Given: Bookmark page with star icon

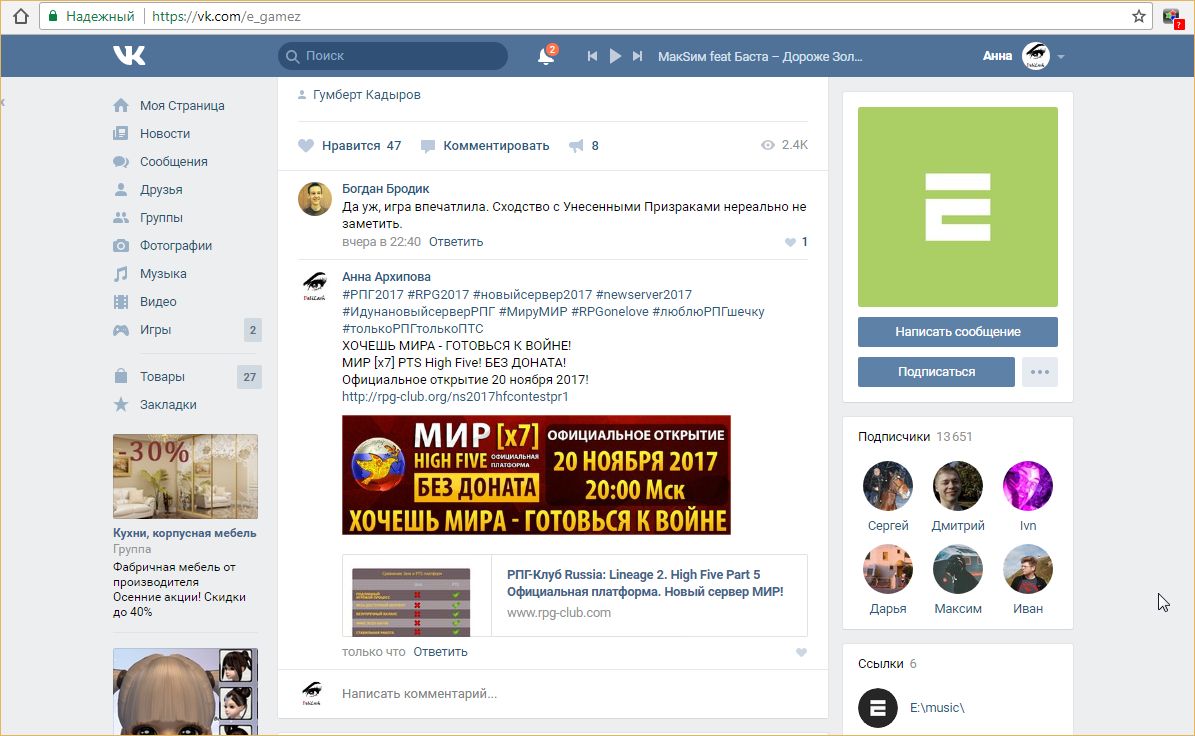Looking at the screenshot, I should click(x=1139, y=16).
